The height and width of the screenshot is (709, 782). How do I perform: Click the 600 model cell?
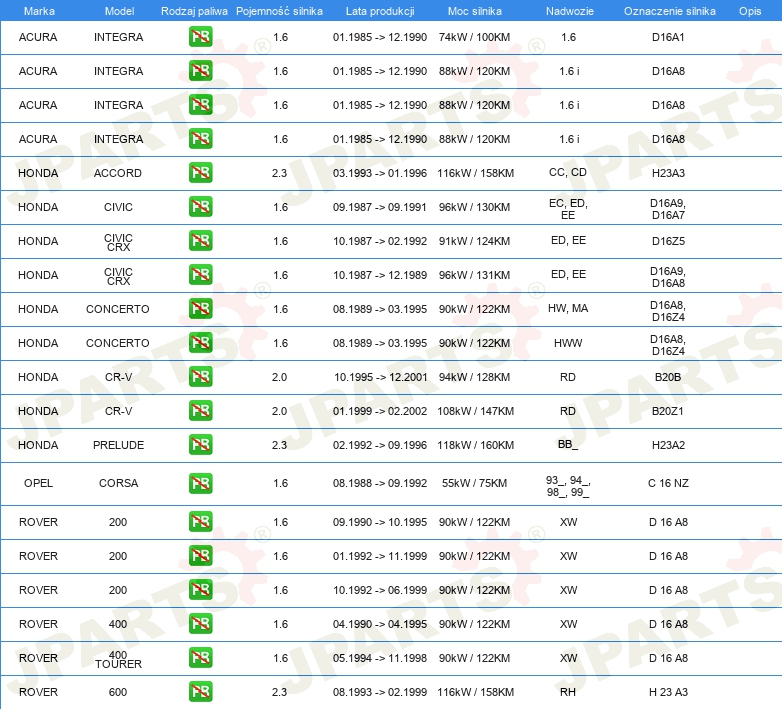tap(118, 692)
